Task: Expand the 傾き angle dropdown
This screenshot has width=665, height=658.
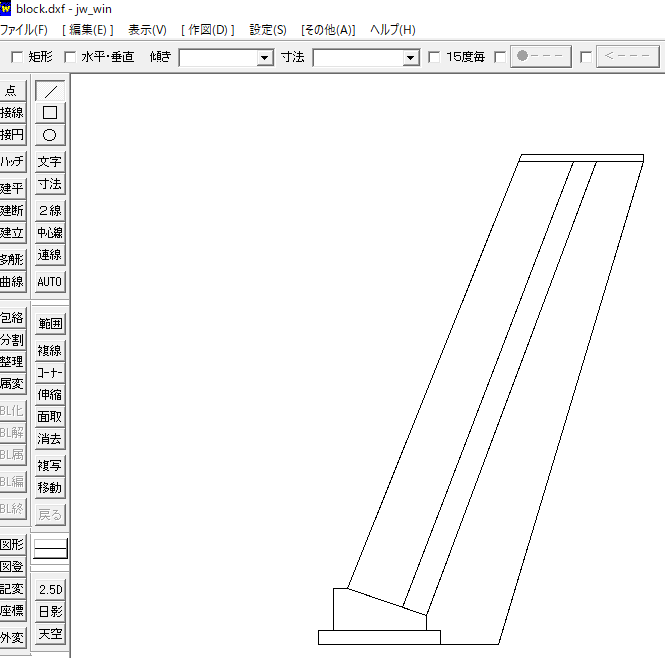Action: [265, 58]
